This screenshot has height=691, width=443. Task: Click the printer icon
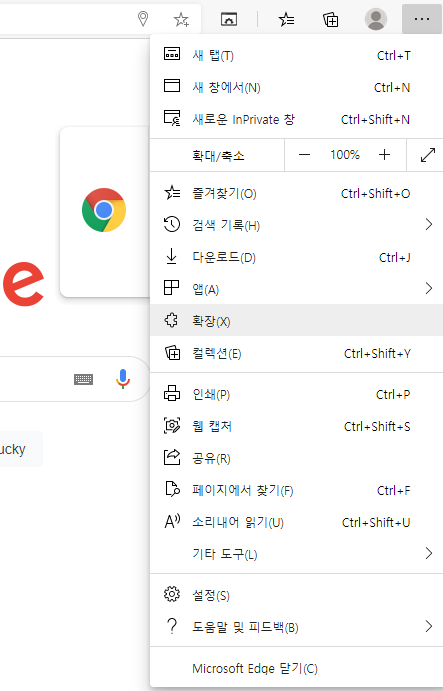click(172, 393)
